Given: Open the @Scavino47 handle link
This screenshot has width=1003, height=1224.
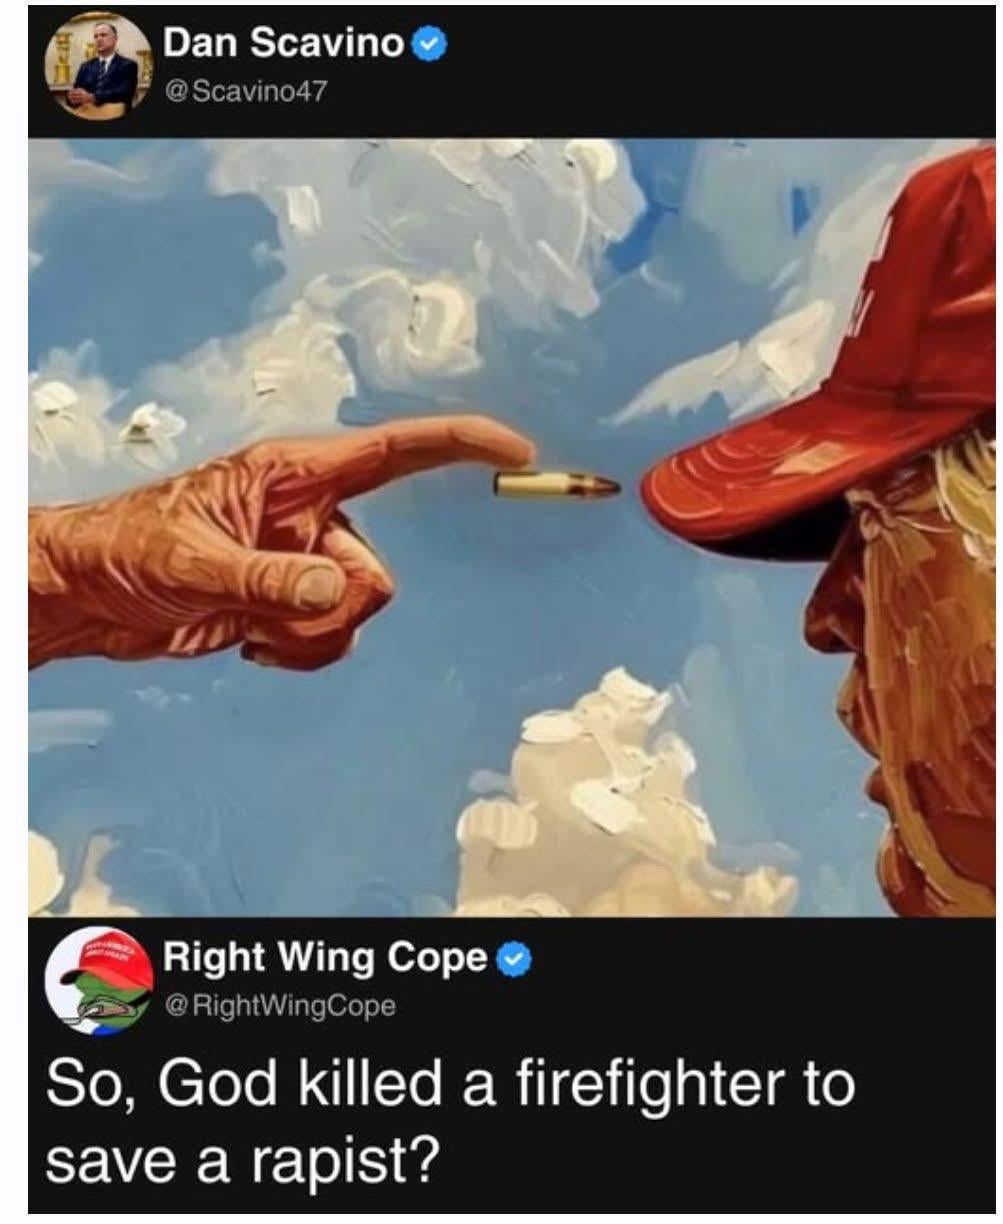Looking at the screenshot, I should (244, 93).
